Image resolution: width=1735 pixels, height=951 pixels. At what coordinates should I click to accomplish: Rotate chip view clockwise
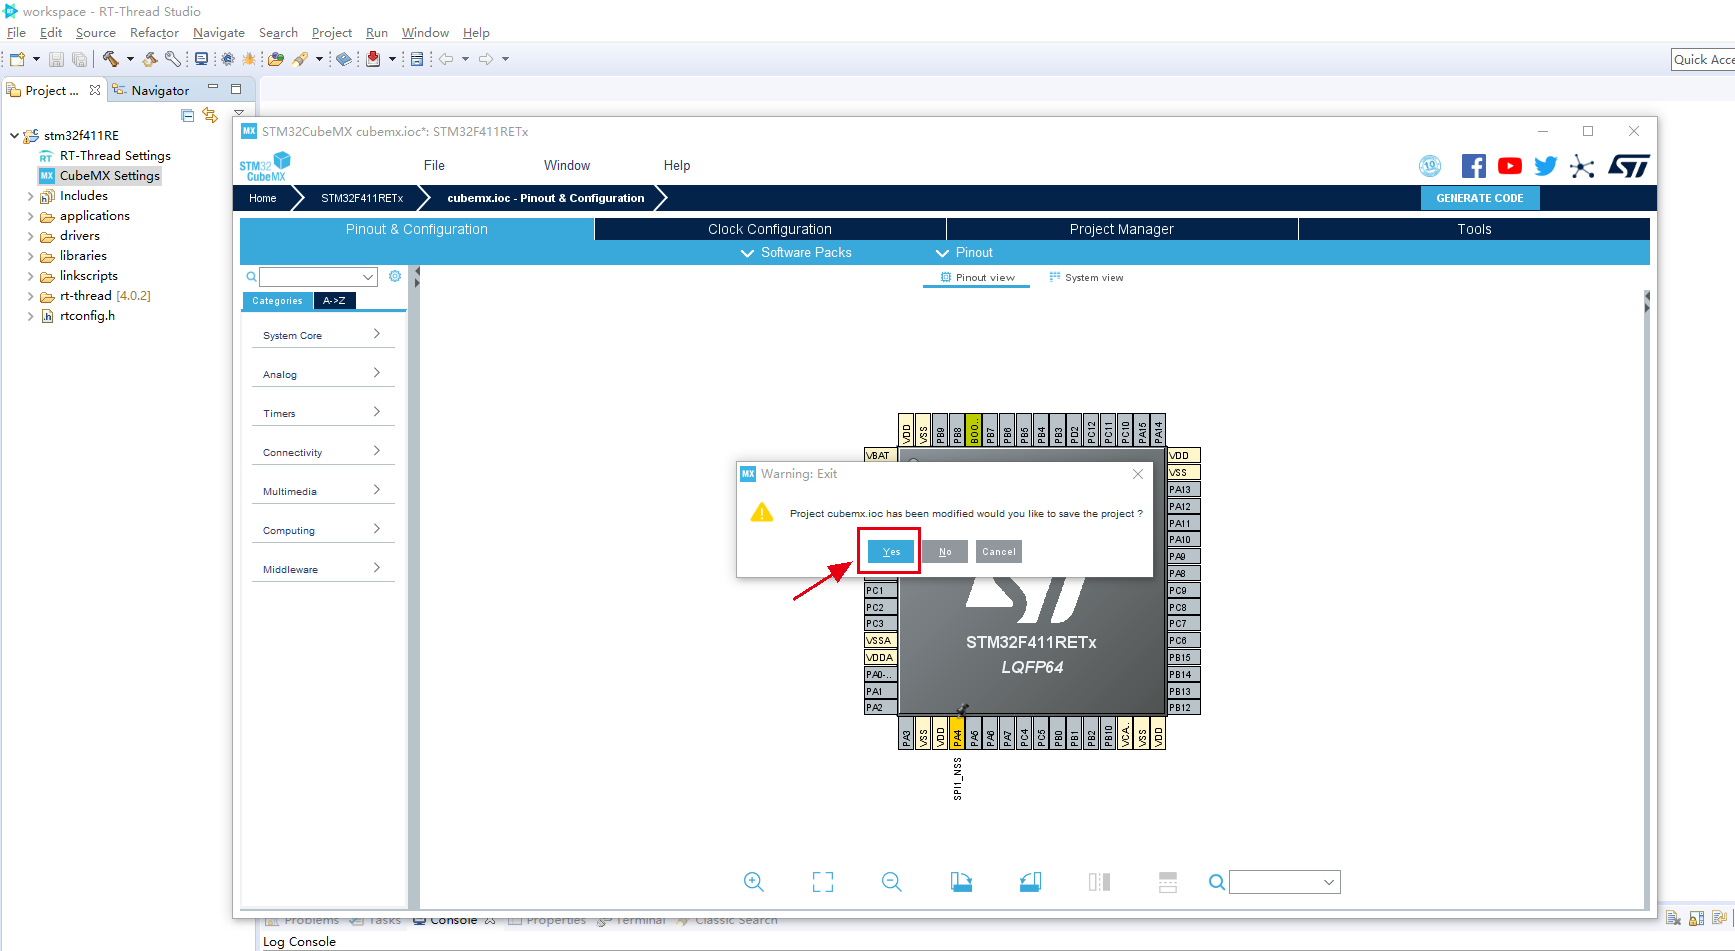pos(961,882)
